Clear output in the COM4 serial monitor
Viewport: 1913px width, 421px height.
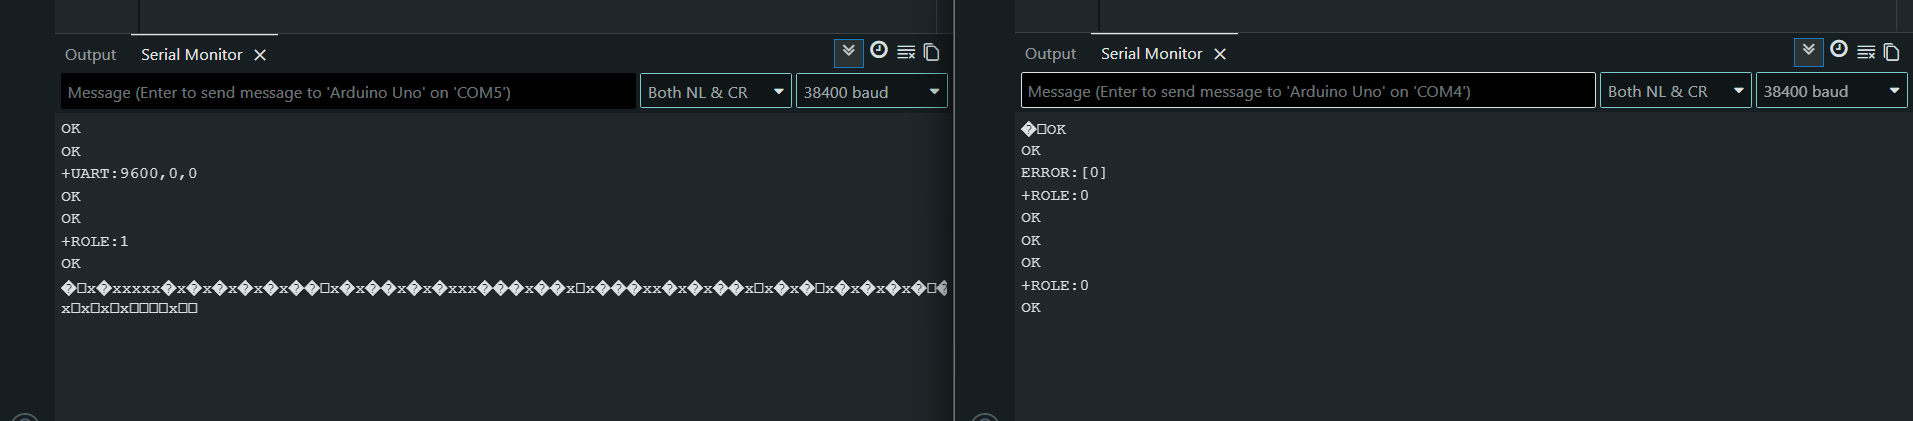1866,51
